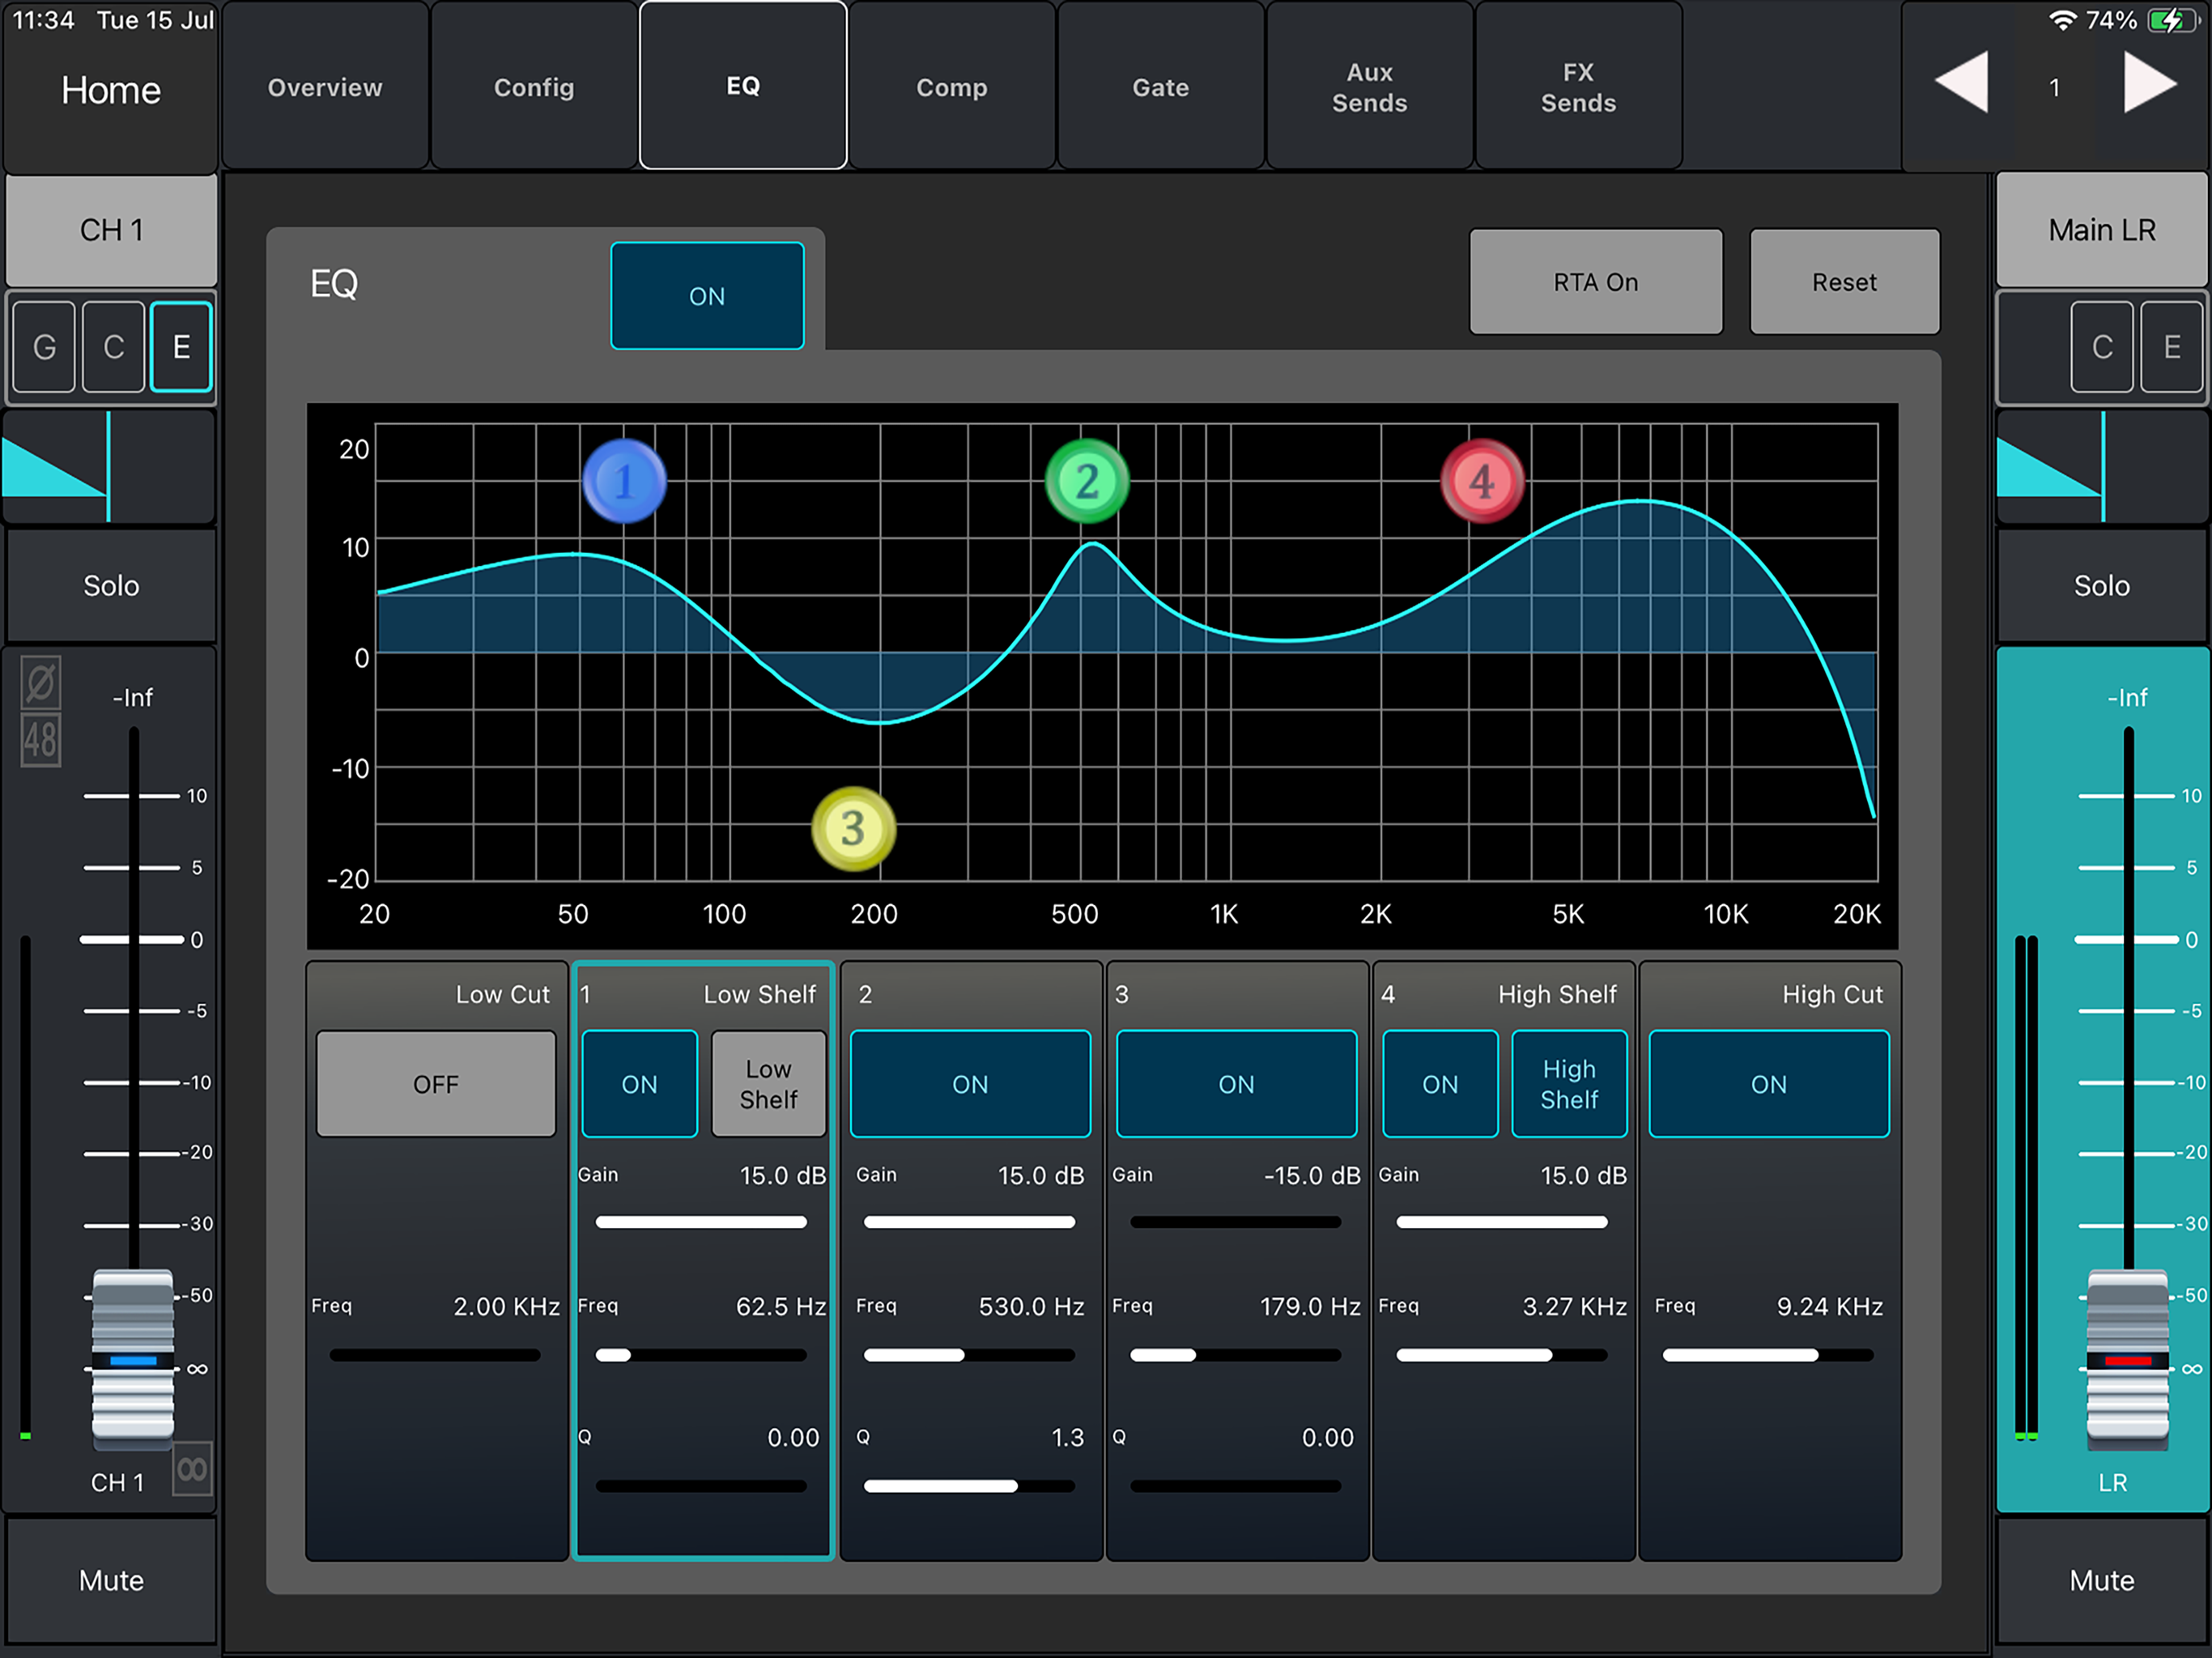Adjust band 1 Gain slider
This screenshot has height=1658, width=2212.
click(701, 1222)
